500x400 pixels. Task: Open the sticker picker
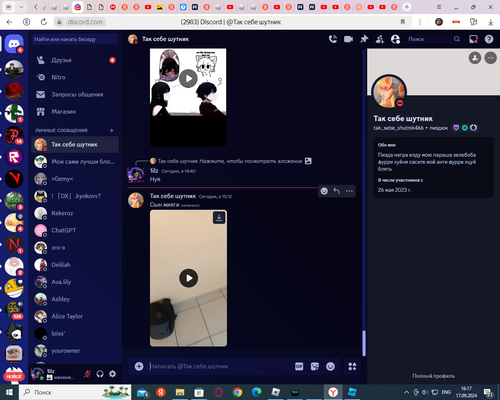(315, 366)
